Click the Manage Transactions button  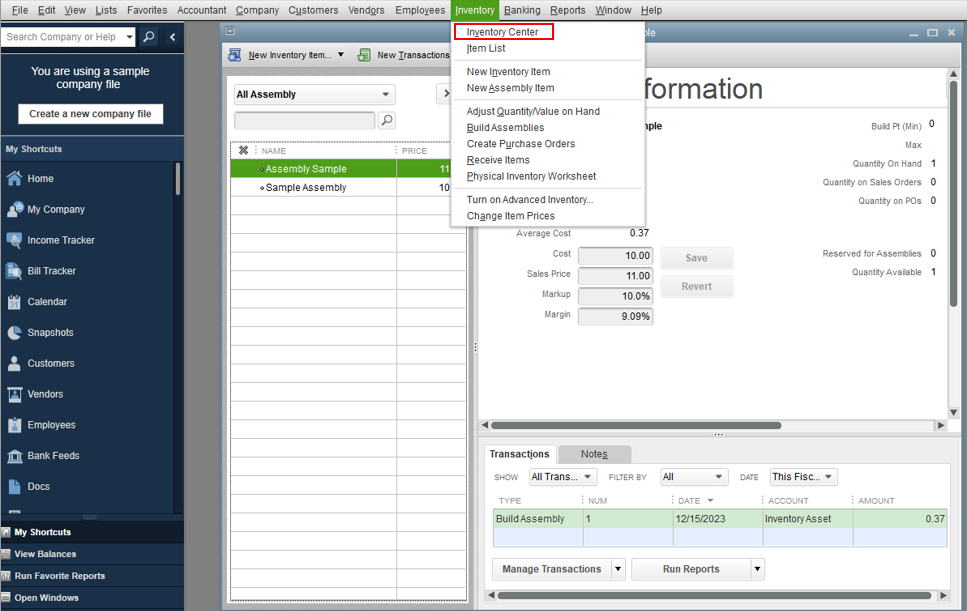(551, 569)
